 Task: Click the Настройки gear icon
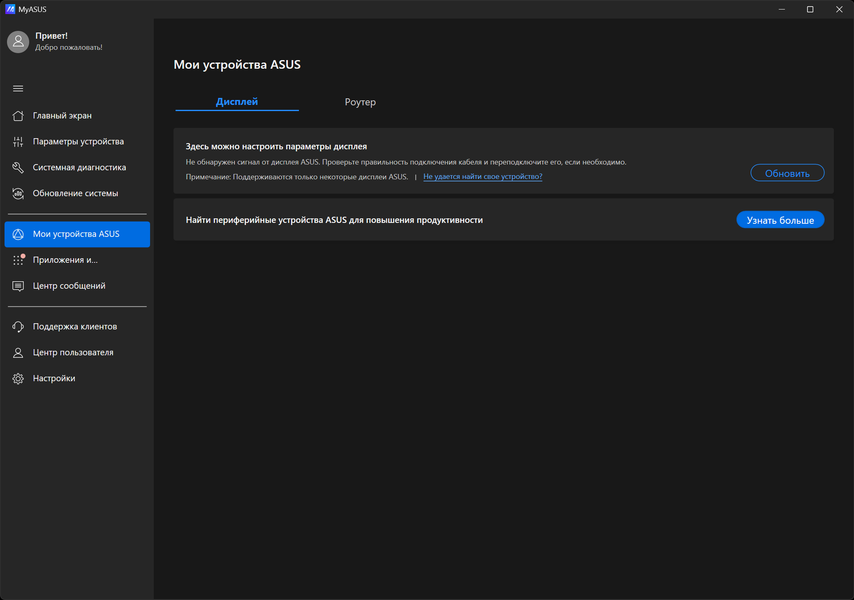[x=18, y=379]
